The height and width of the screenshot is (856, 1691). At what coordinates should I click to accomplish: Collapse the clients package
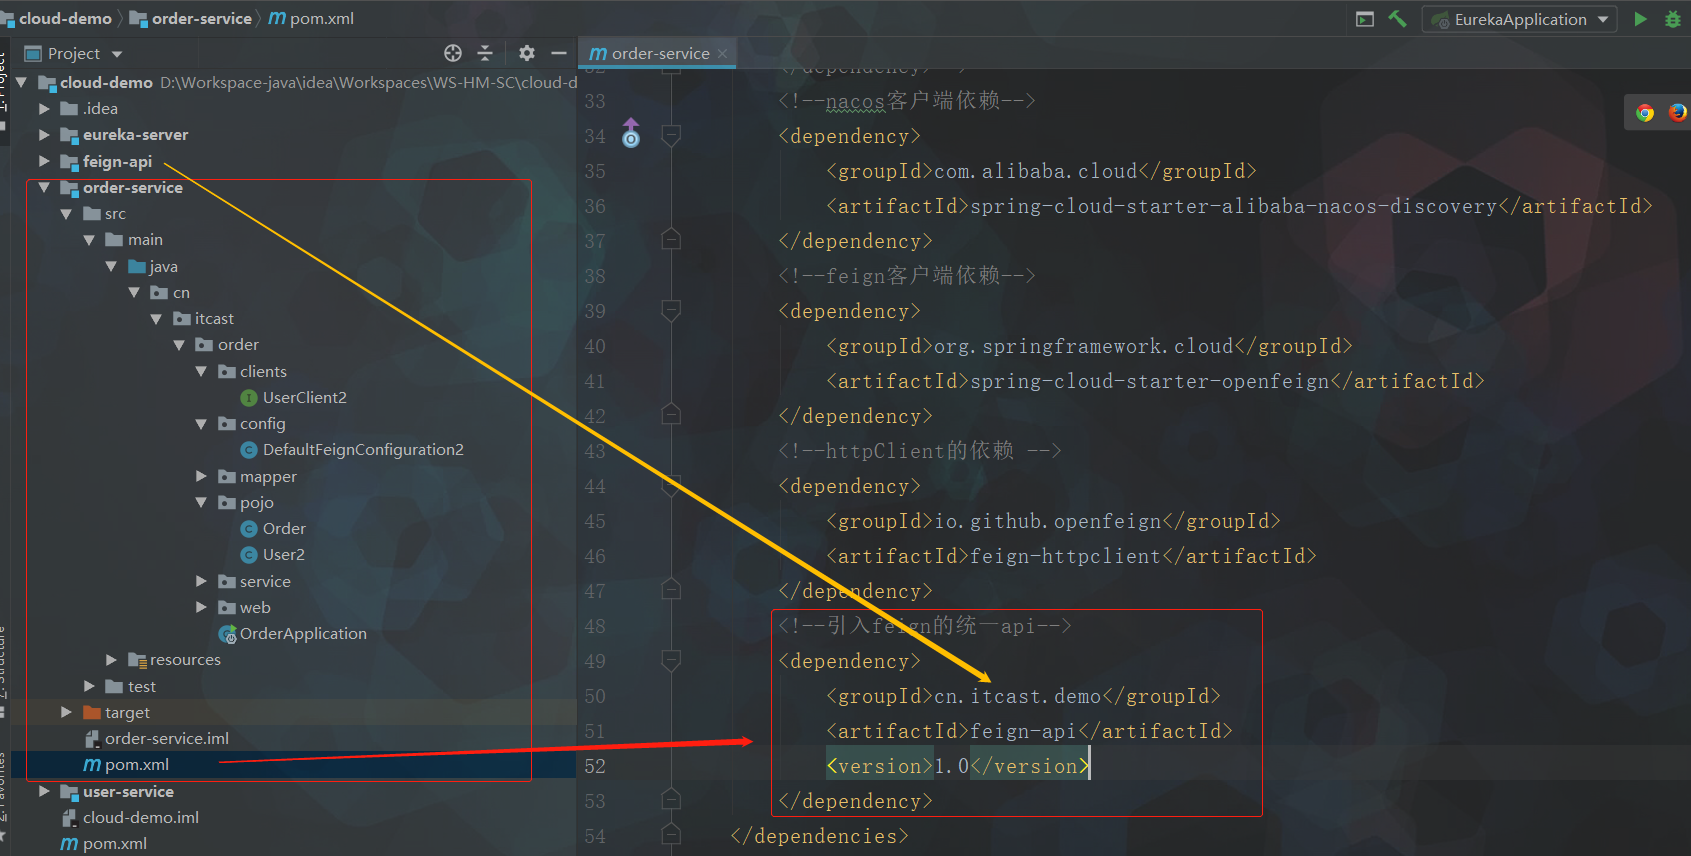pyautogui.click(x=201, y=371)
